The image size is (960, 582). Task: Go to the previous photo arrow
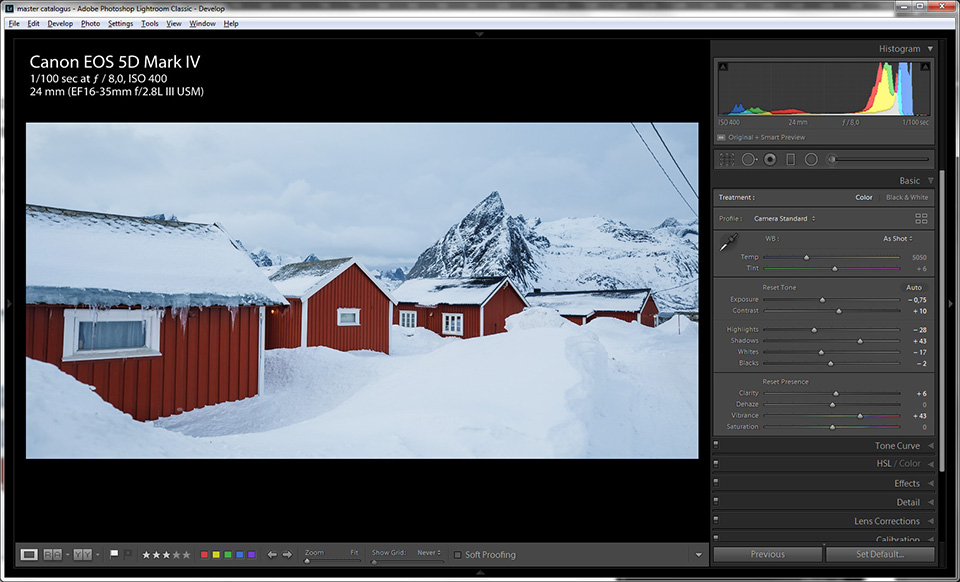272,554
